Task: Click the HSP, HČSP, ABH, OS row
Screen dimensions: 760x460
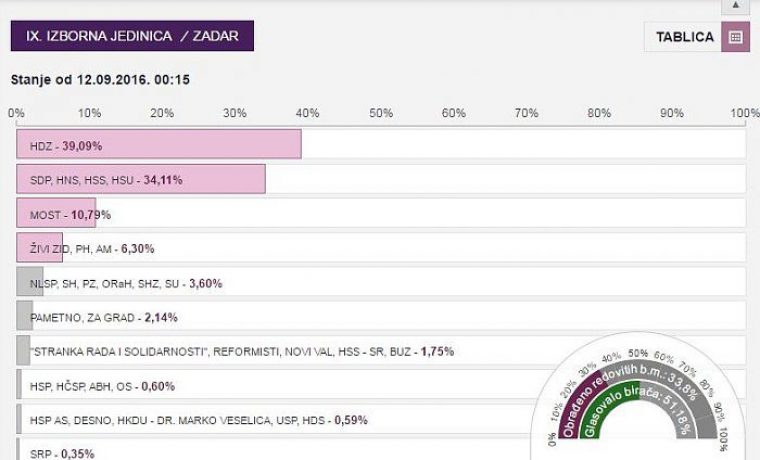Action: tap(381, 384)
